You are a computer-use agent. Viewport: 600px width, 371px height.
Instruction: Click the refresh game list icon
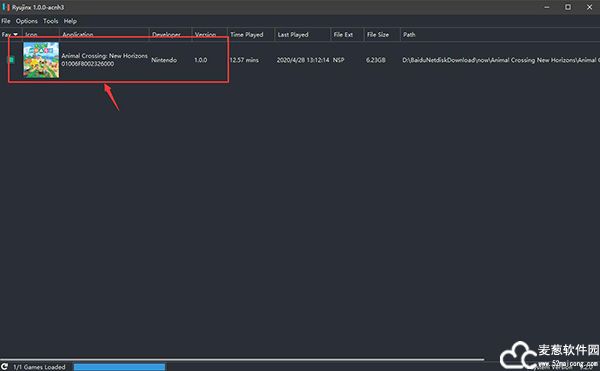tap(5, 366)
